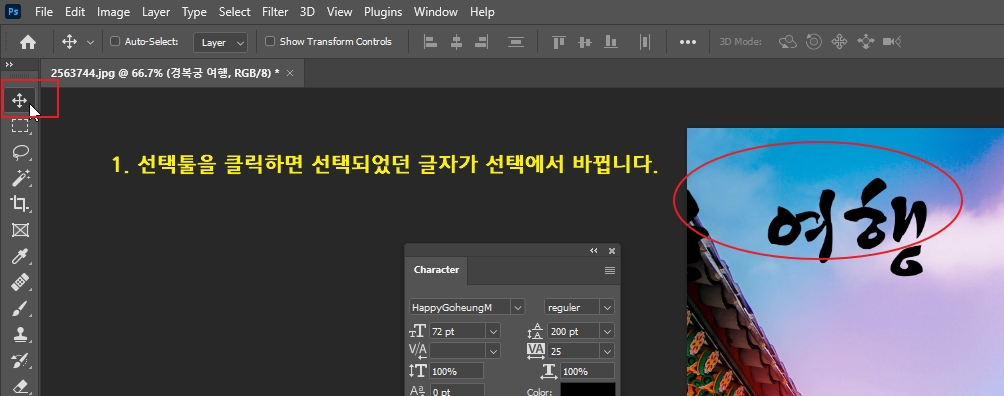Open the Plugins menu
The height and width of the screenshot is (396, 1004).
[383, 12]
